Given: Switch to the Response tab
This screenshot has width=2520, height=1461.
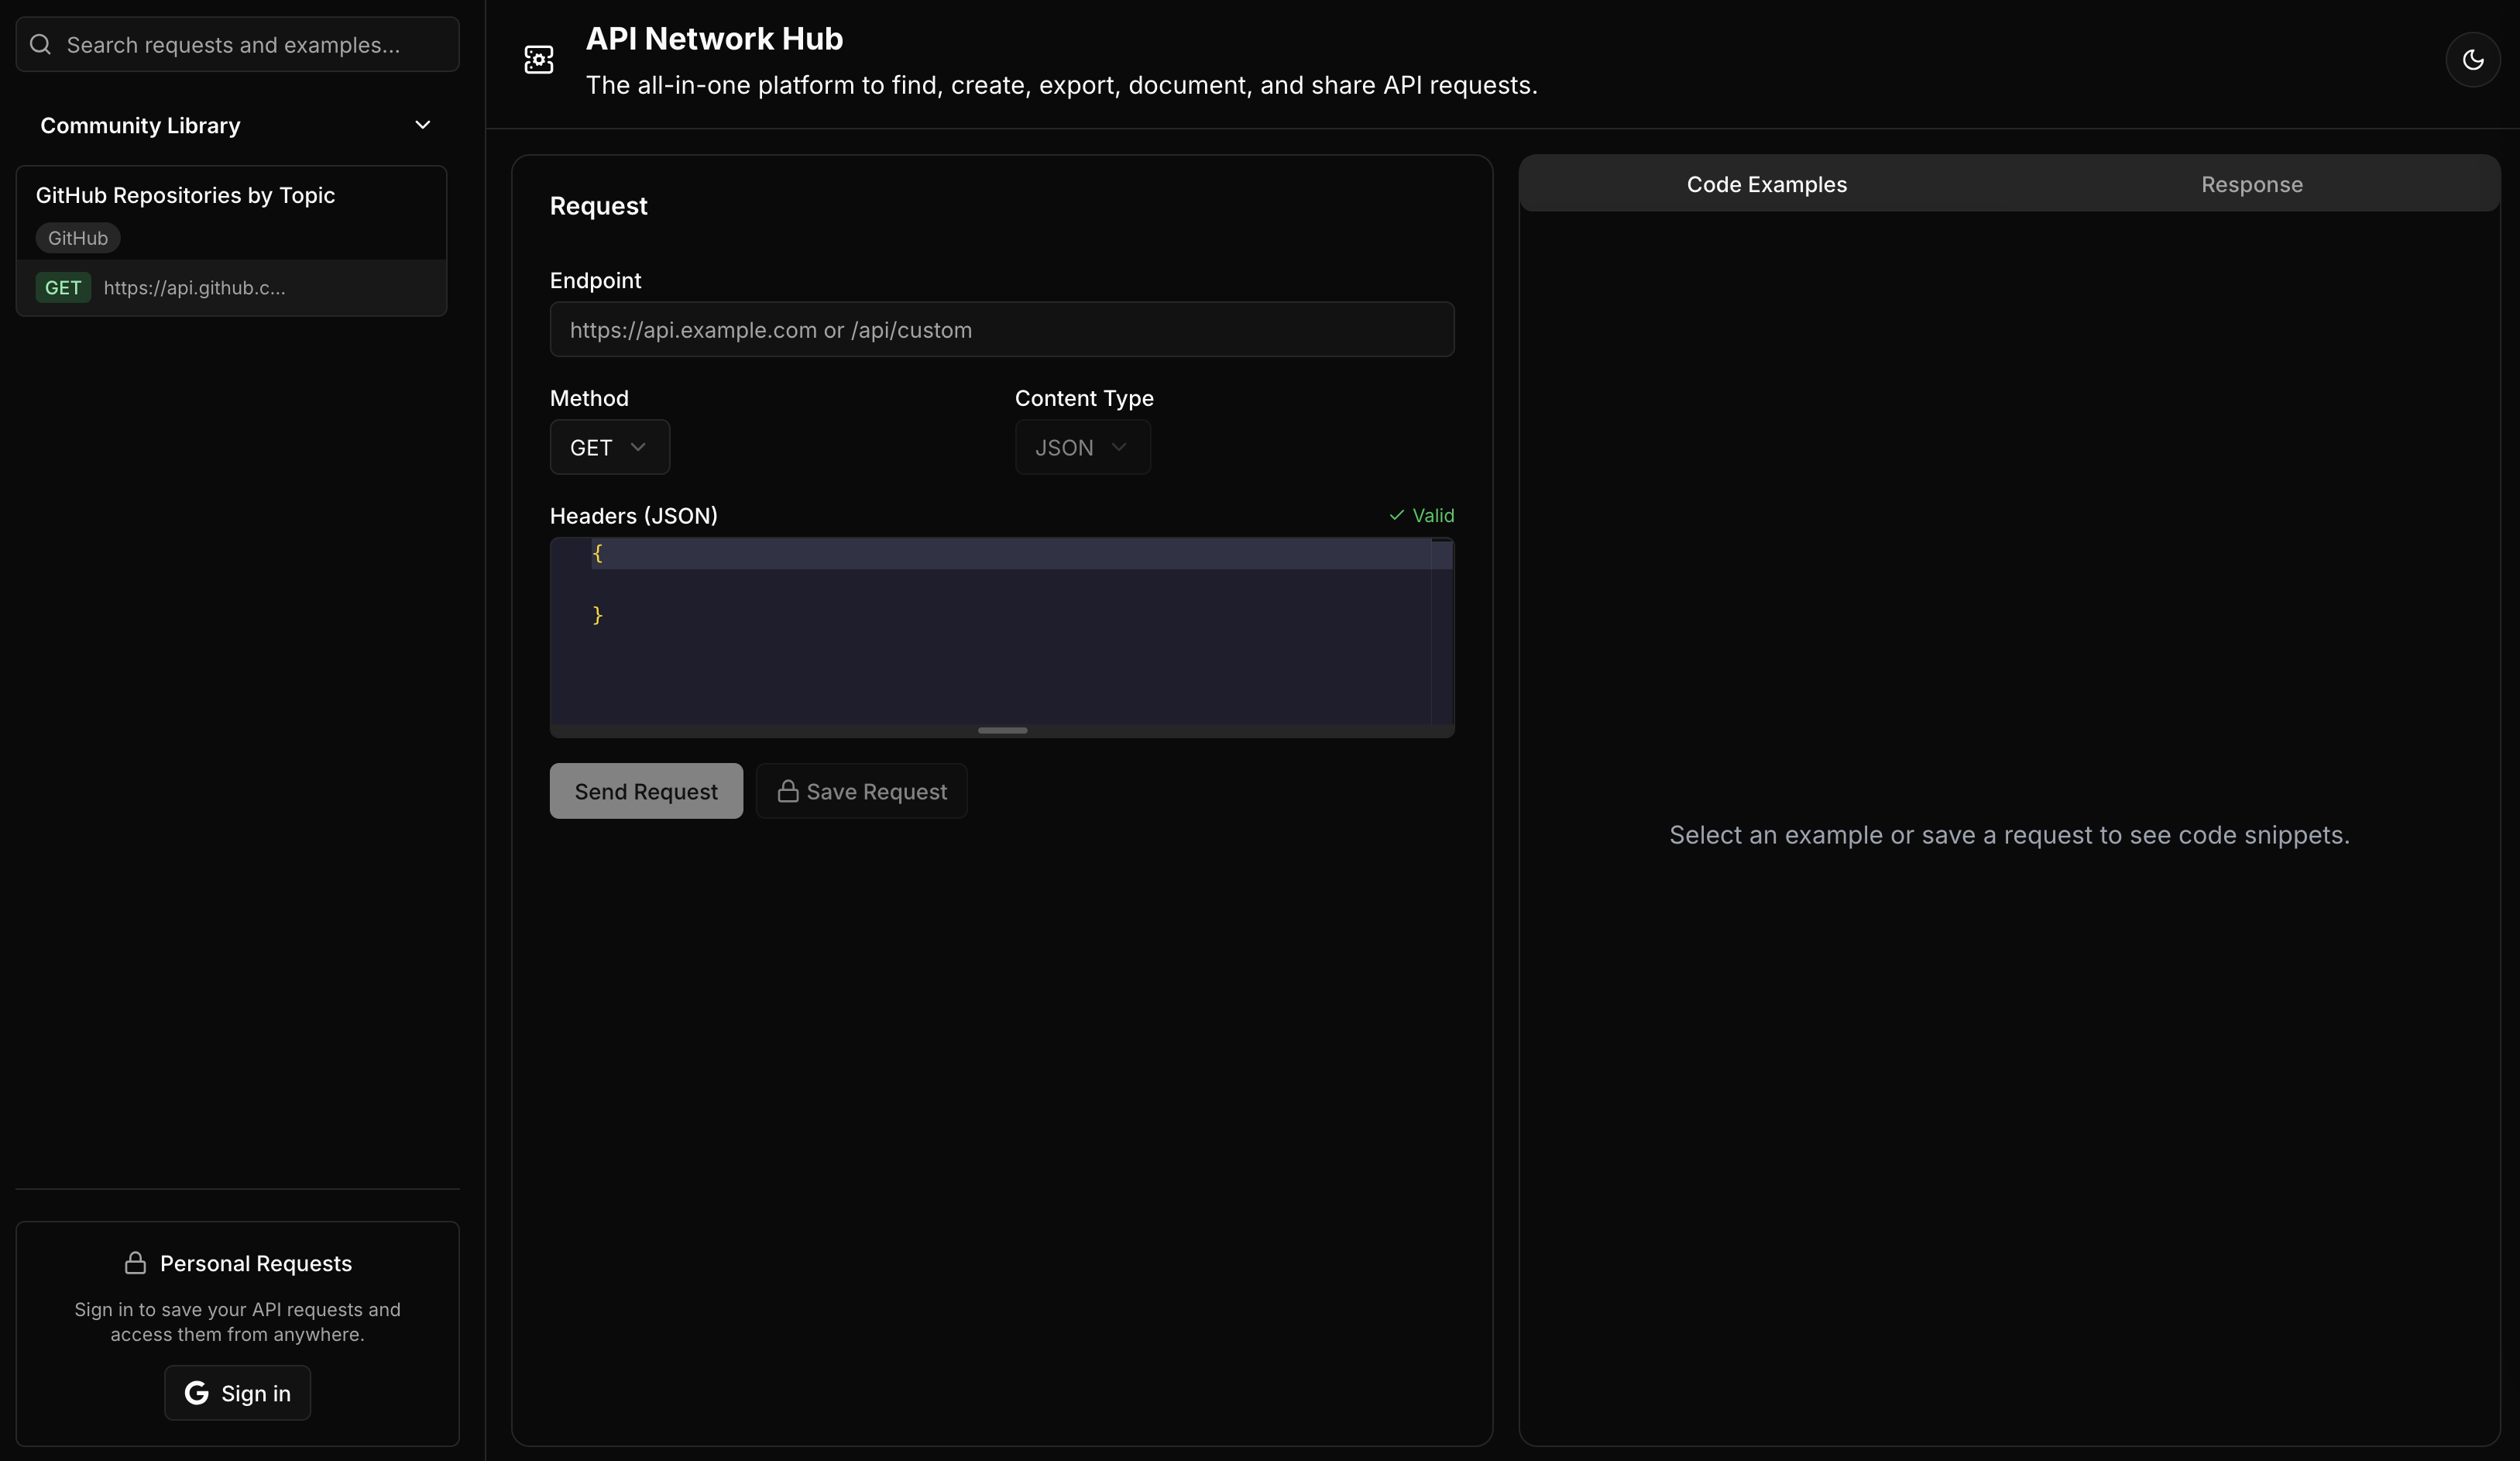Looking at the screenshot, I should [x=2253, y=184].
